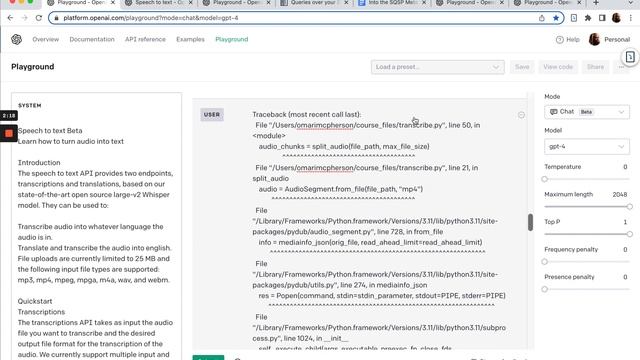This screenshot has height=360, width=640.
Task: Select the Playground nav item
Action: (232, 40)
